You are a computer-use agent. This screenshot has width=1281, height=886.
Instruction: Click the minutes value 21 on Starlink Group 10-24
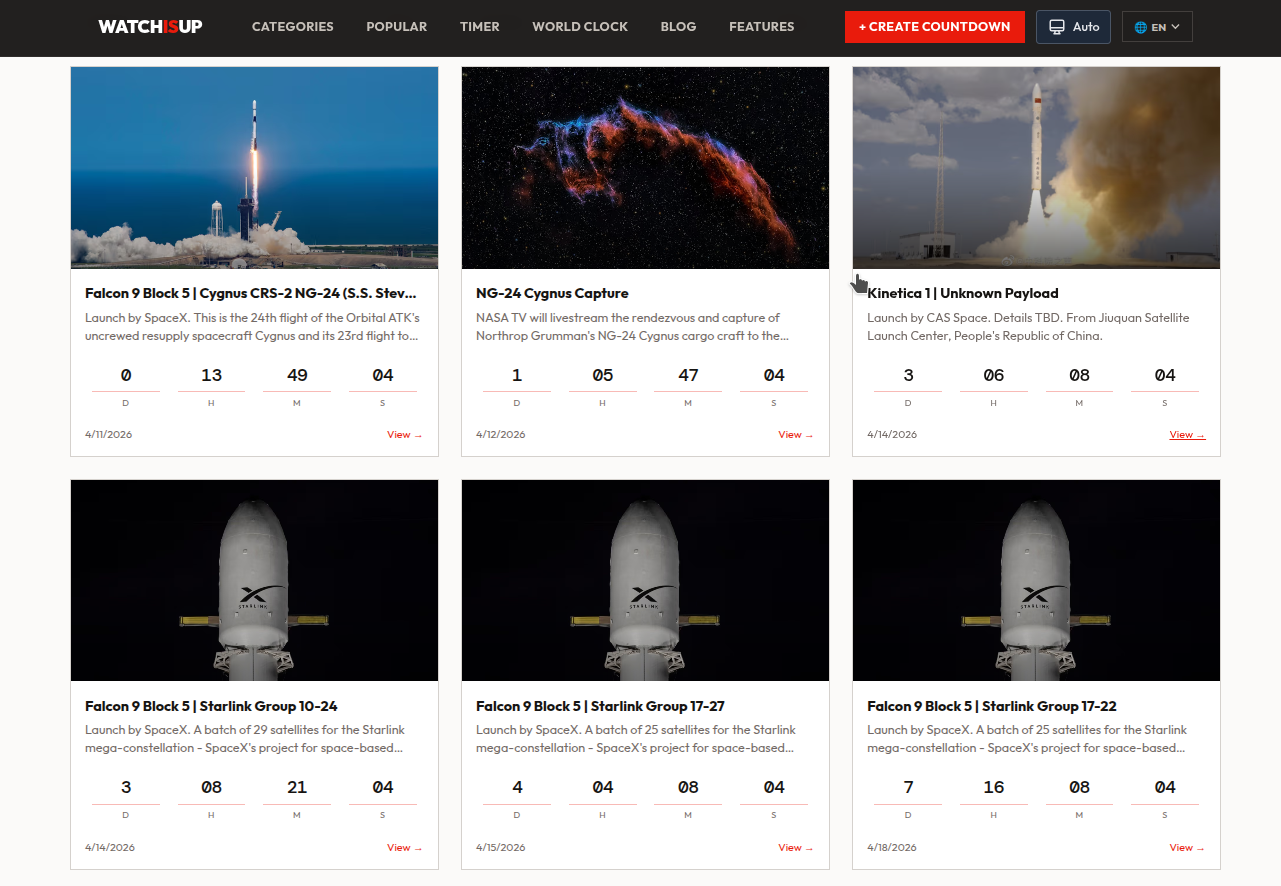point(297,788)
